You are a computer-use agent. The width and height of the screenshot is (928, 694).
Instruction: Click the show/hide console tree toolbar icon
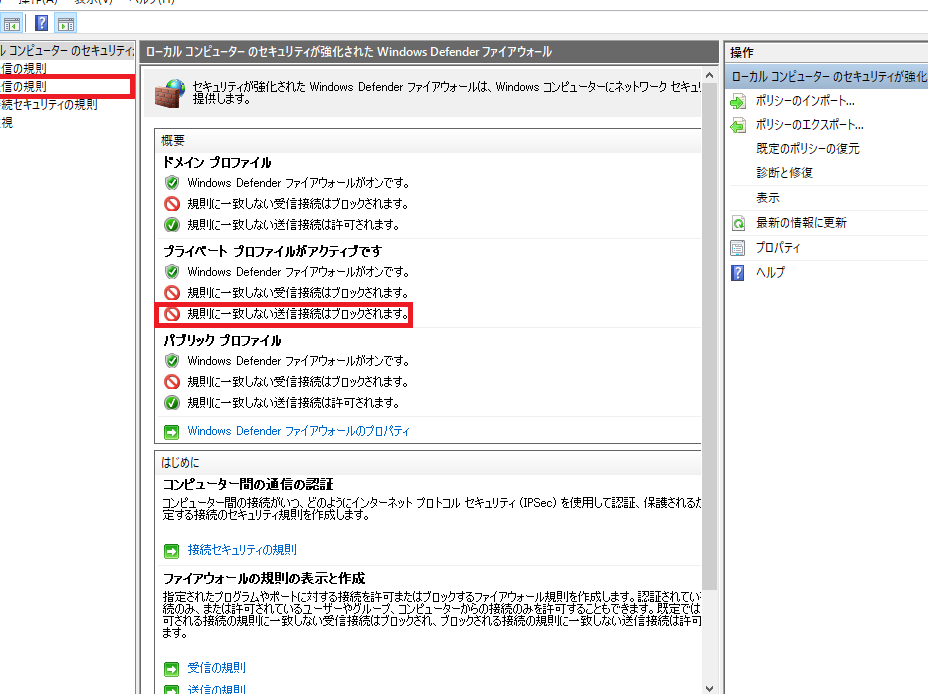(12, 24)
